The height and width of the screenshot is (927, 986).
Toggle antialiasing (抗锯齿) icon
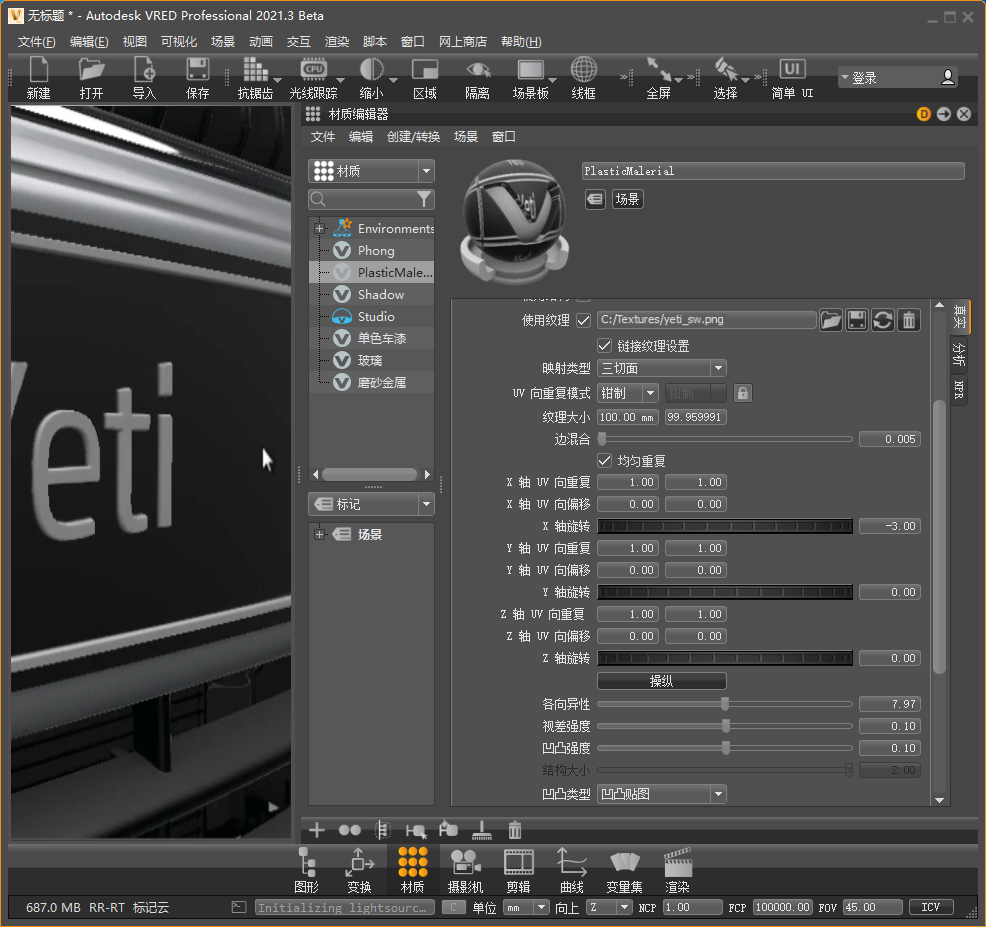[255, 78]
